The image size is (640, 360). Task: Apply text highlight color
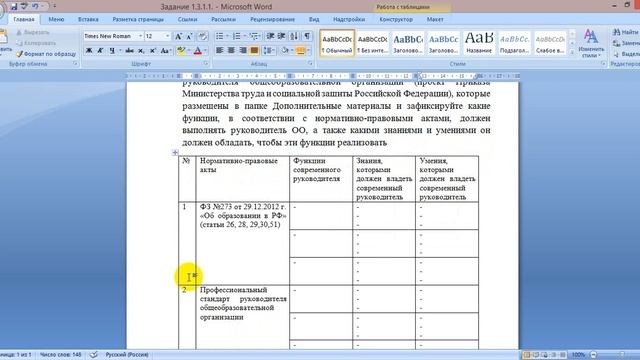pos(181,51)
